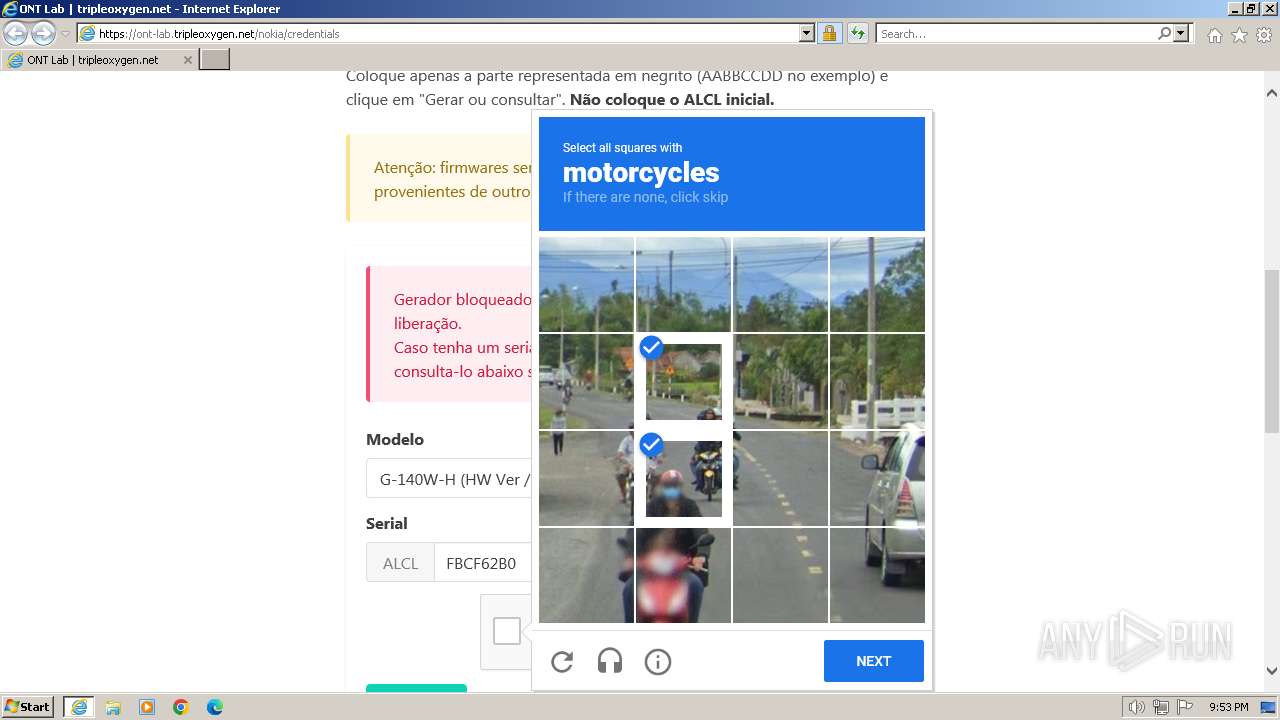Click the search magnifier icon
This screenshot has width=1280, height=720.
[1164, 33]
